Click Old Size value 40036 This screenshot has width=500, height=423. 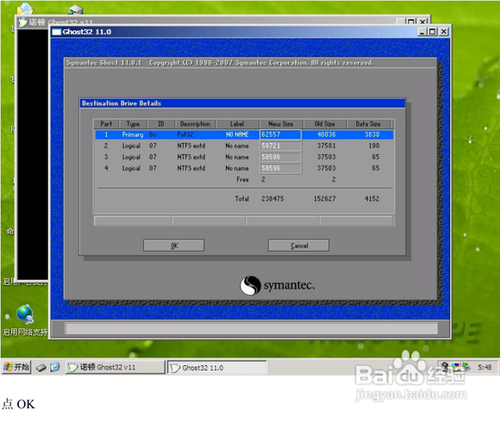tap(326, 134)
